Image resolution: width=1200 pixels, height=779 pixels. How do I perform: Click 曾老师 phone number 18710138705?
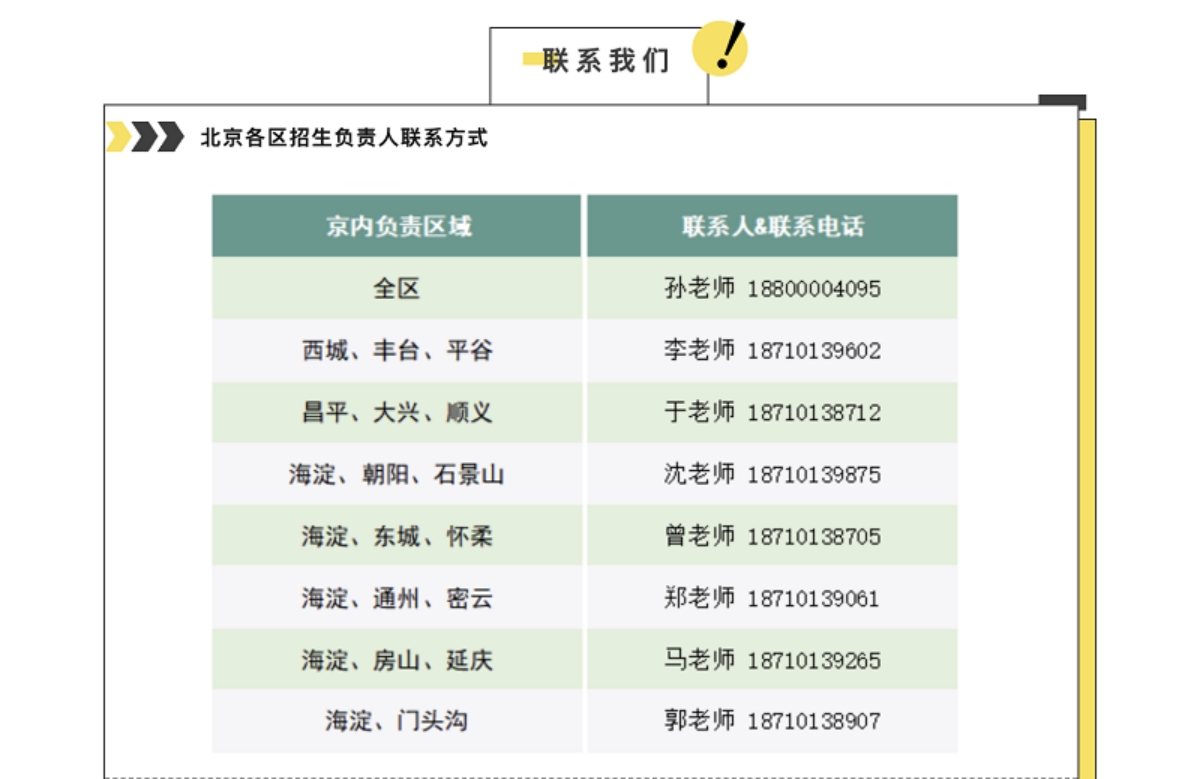[814, 537]
